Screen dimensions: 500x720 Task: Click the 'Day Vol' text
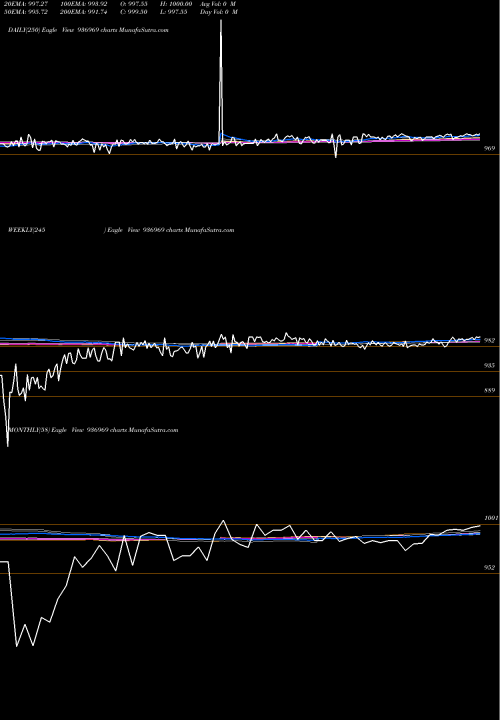pos(219,12)
